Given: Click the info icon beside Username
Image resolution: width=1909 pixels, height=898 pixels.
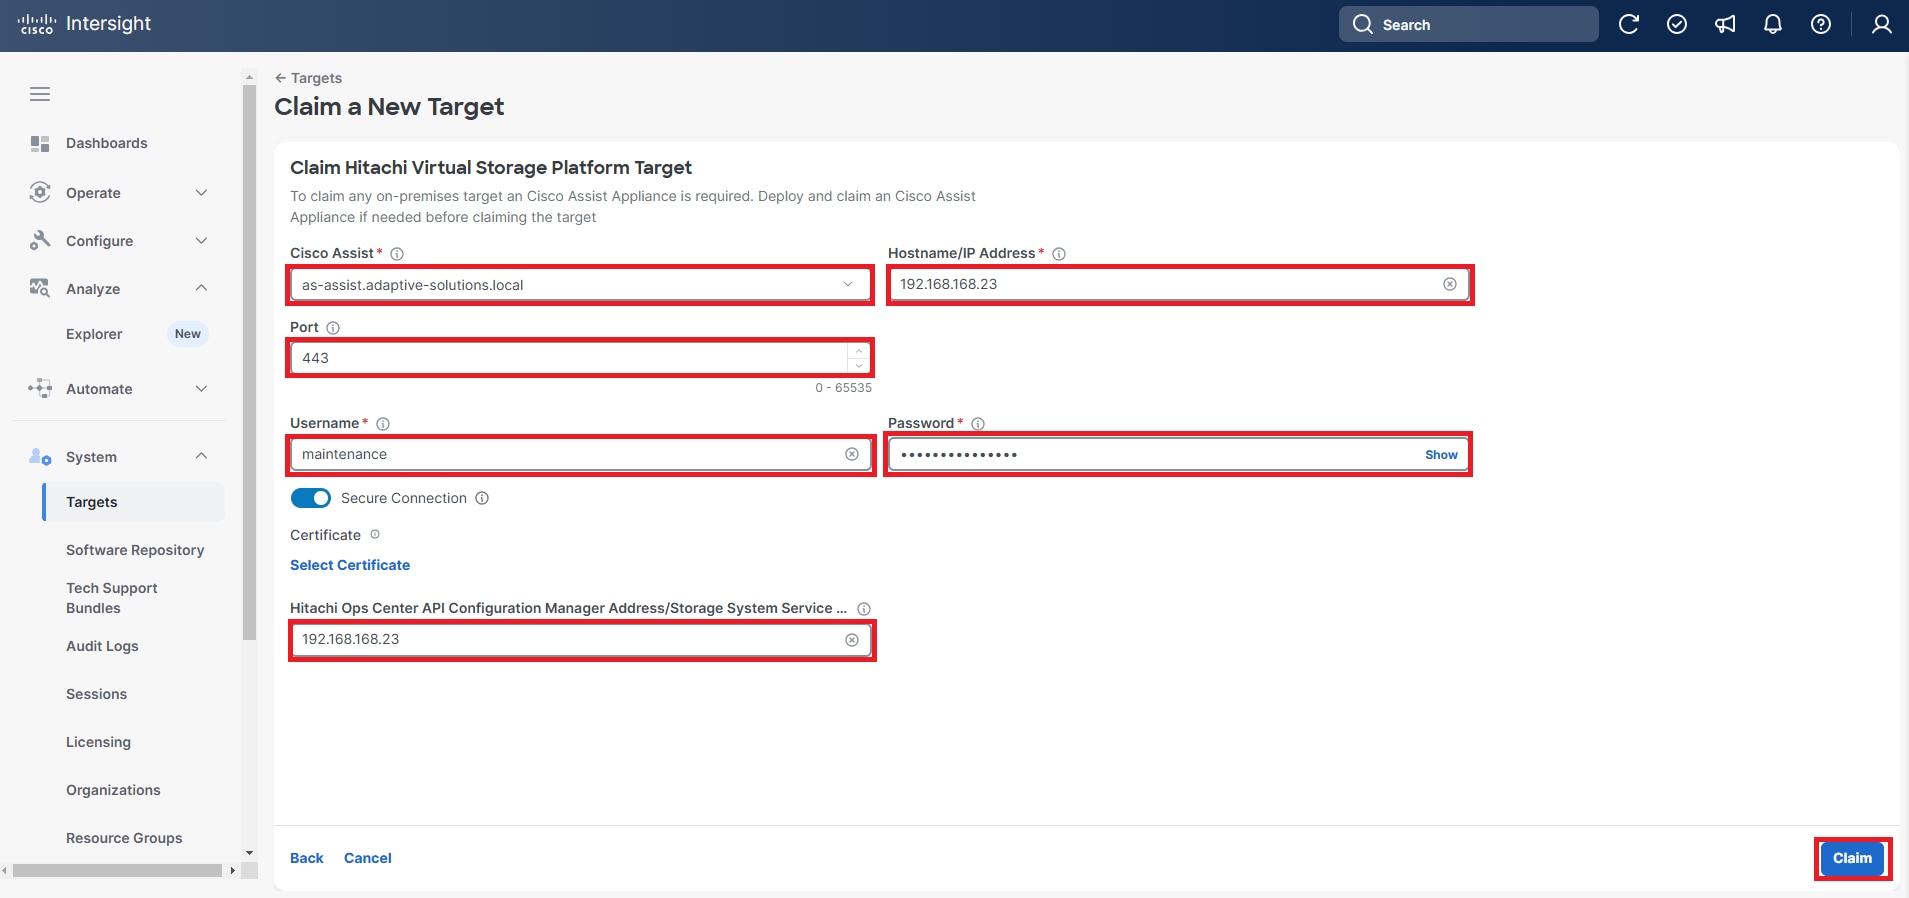Looking at the screenshot, I should tap(383, 424).
